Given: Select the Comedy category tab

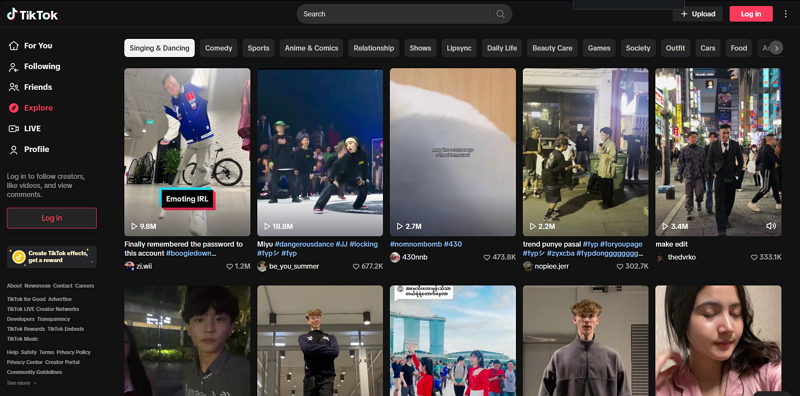Looking at the screenshot, I should click(218, 48).
